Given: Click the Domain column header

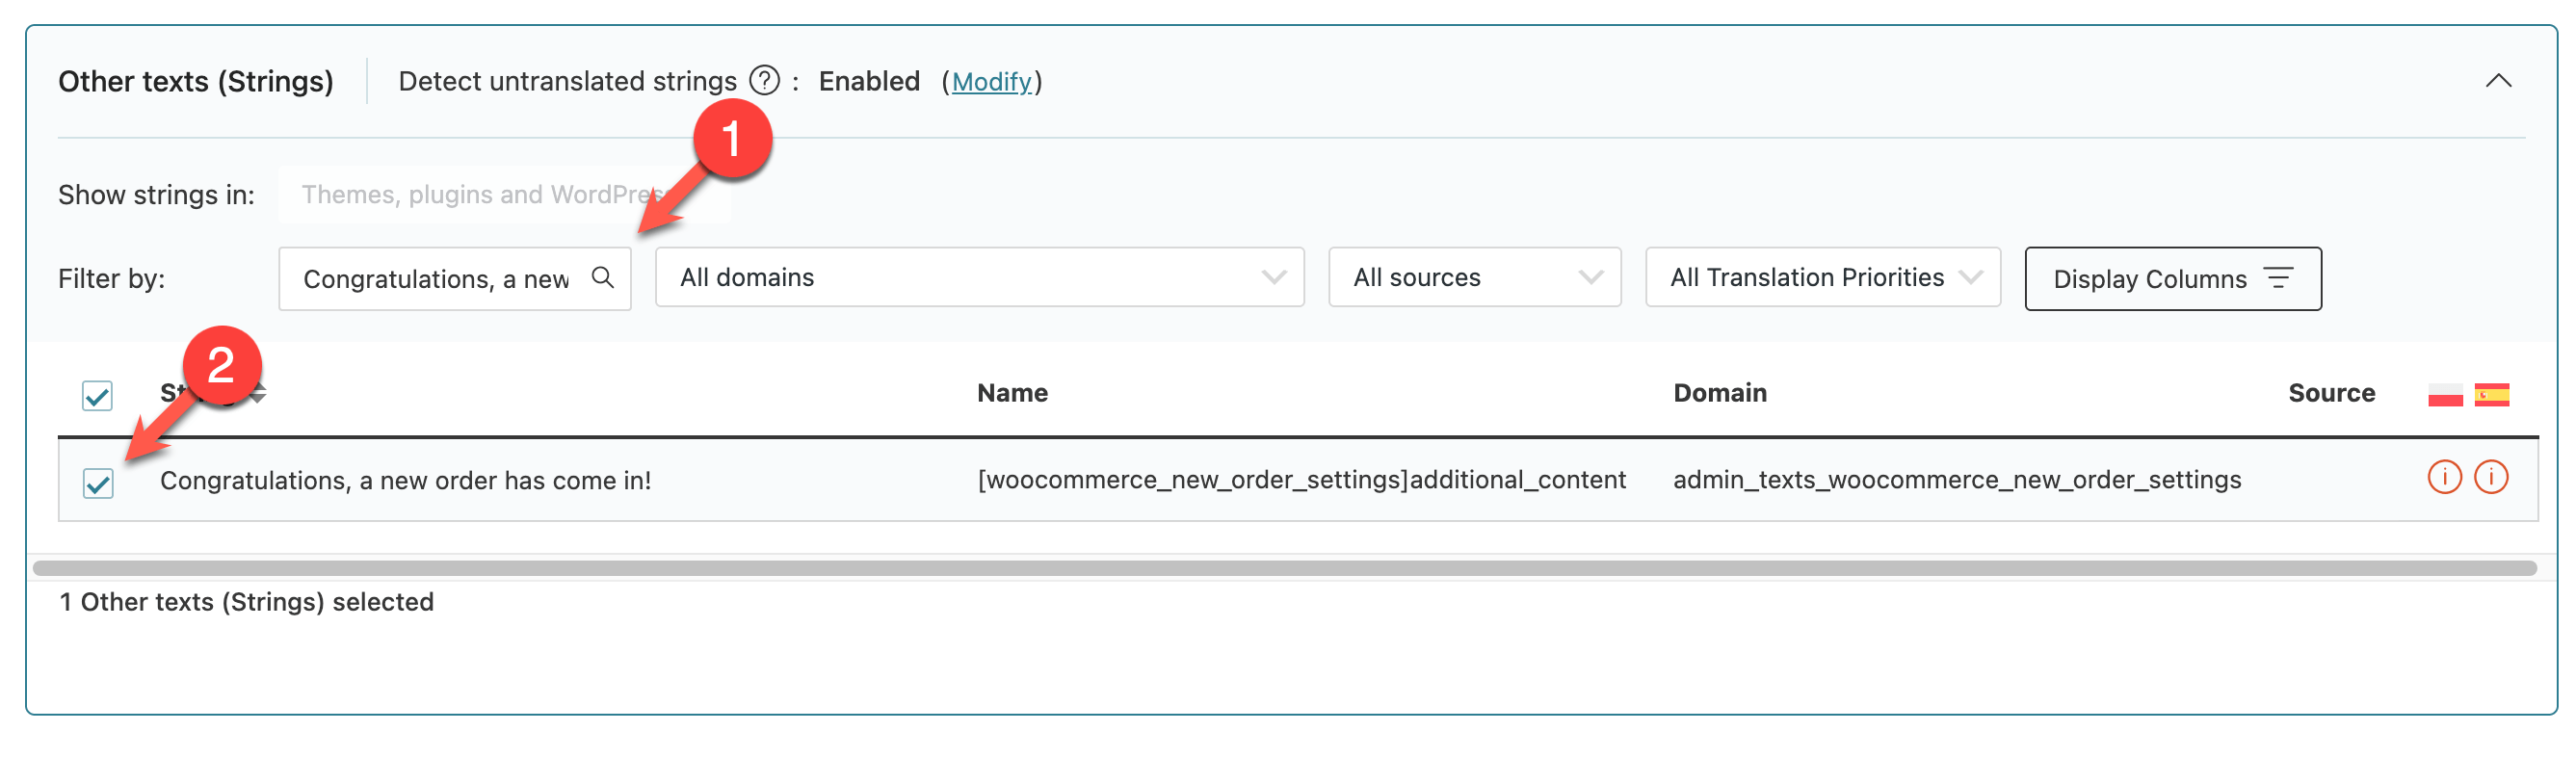Looking at the screenshot, I should [1719, 393].
